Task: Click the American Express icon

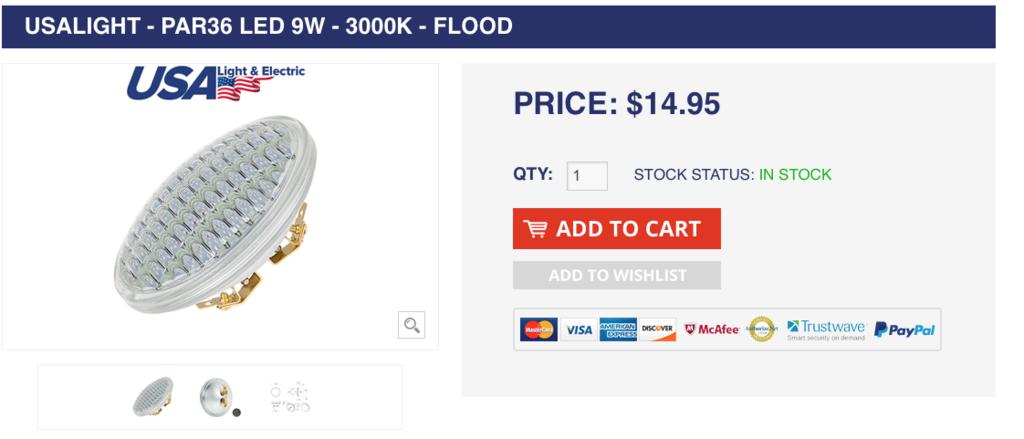Action: 618,329
